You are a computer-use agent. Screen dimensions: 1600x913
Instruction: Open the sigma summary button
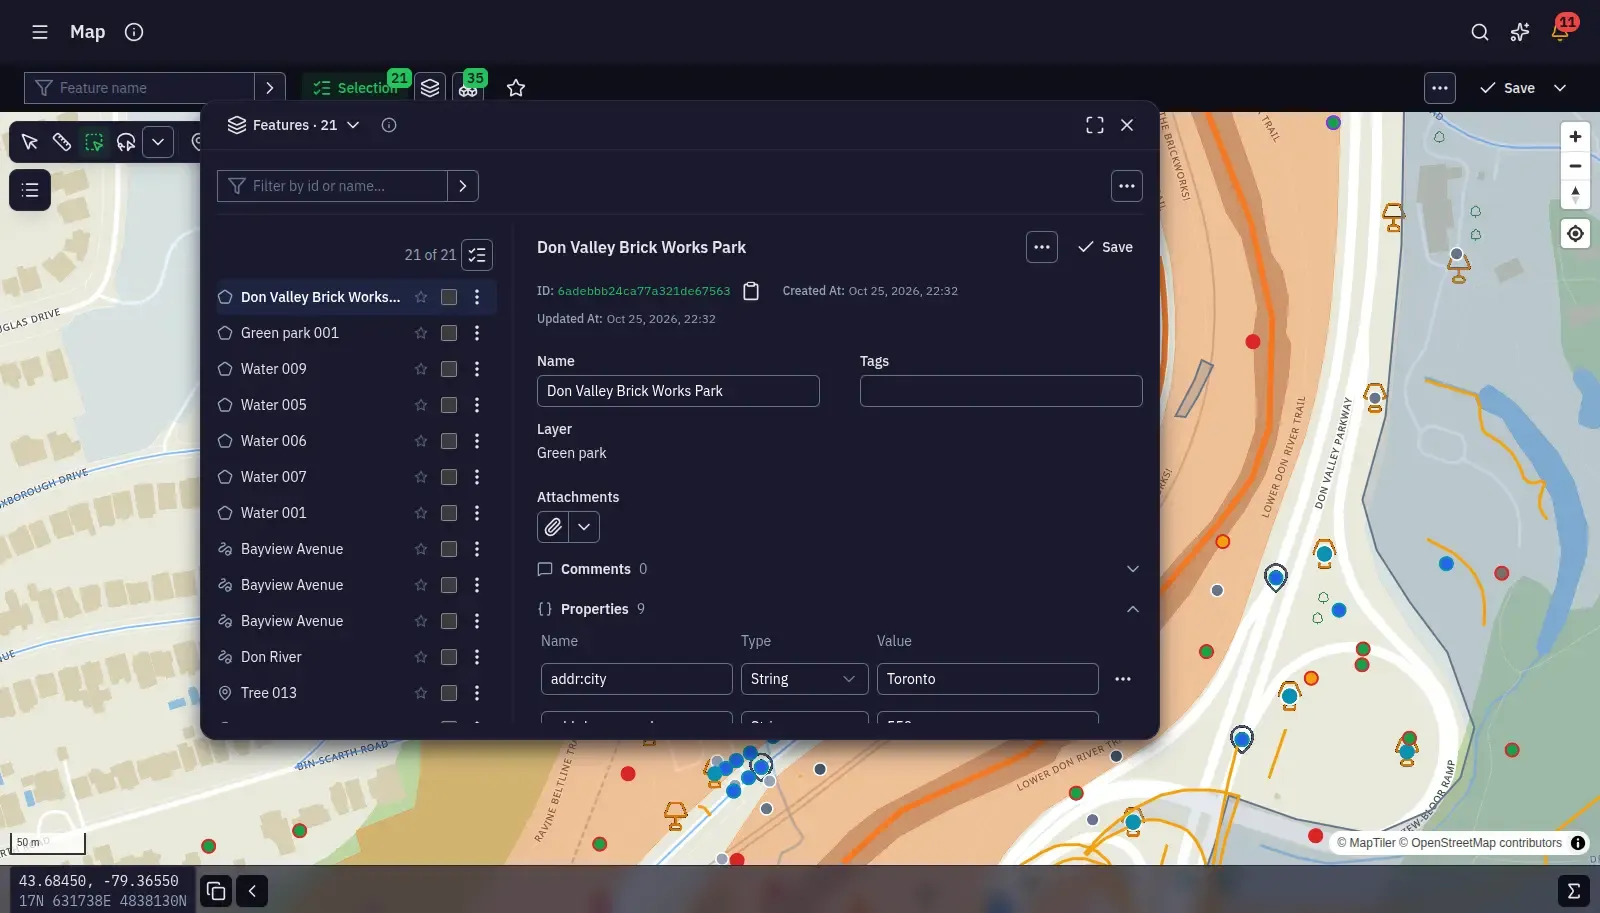[1574, 891]
